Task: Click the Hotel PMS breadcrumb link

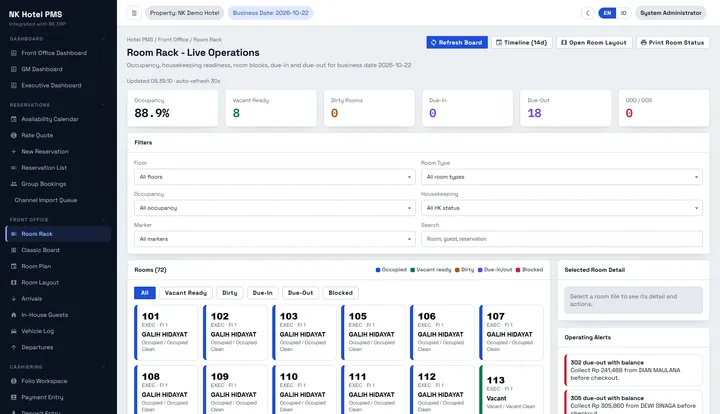Action: 140,40
